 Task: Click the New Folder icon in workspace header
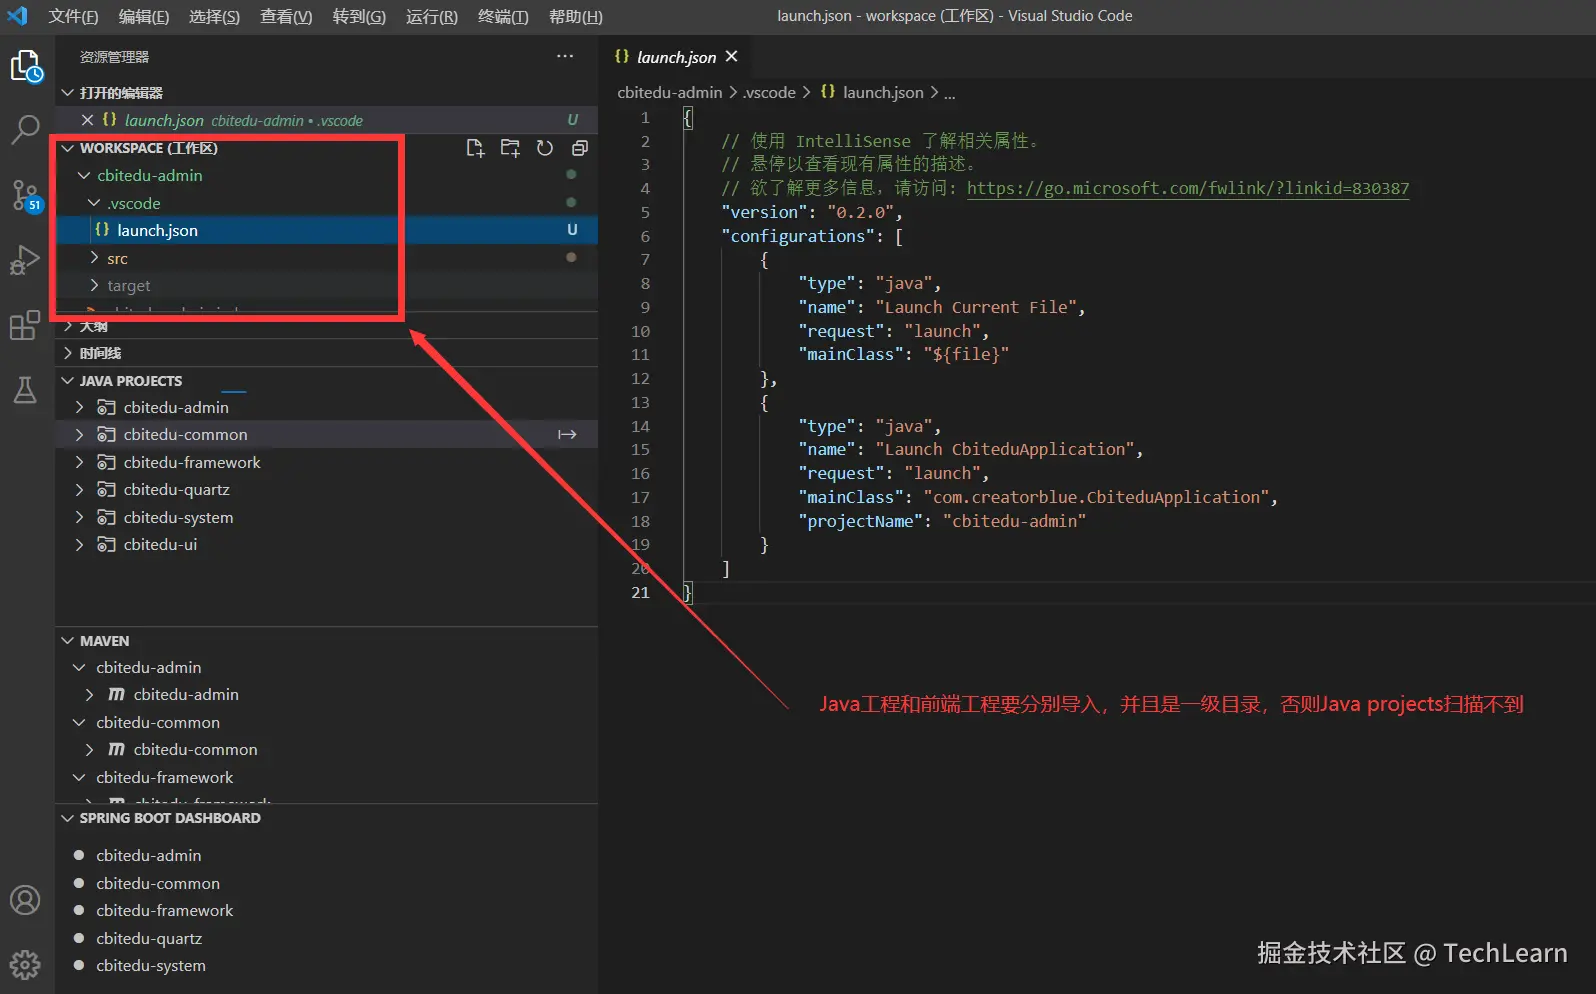click(510, 148)
